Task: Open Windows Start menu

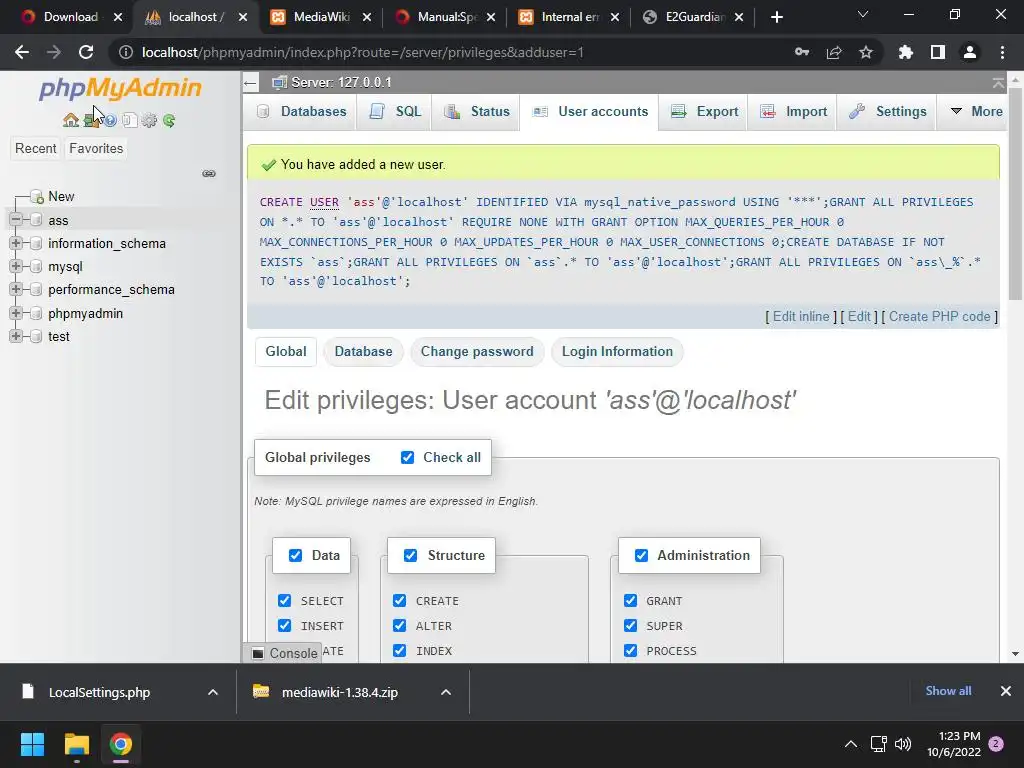Action: click(x=32, y=744)
